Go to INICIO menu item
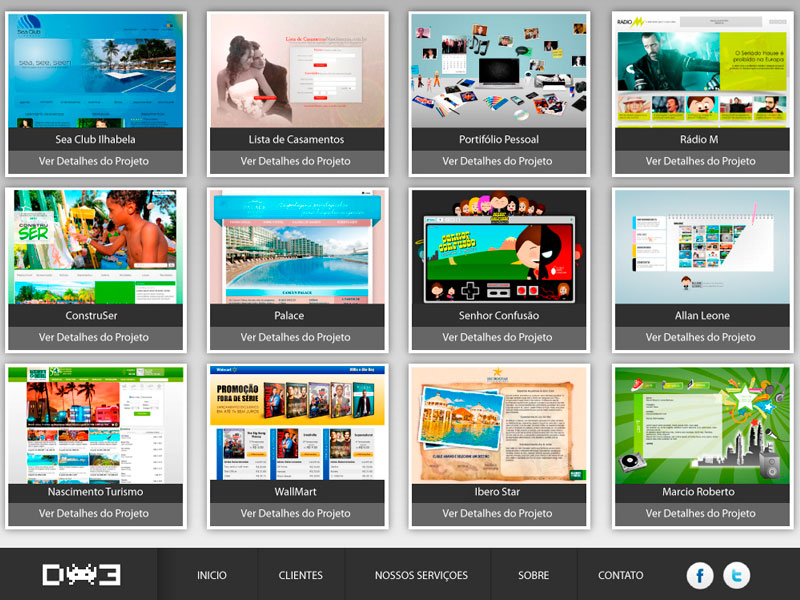 click(x=212, y=575)
